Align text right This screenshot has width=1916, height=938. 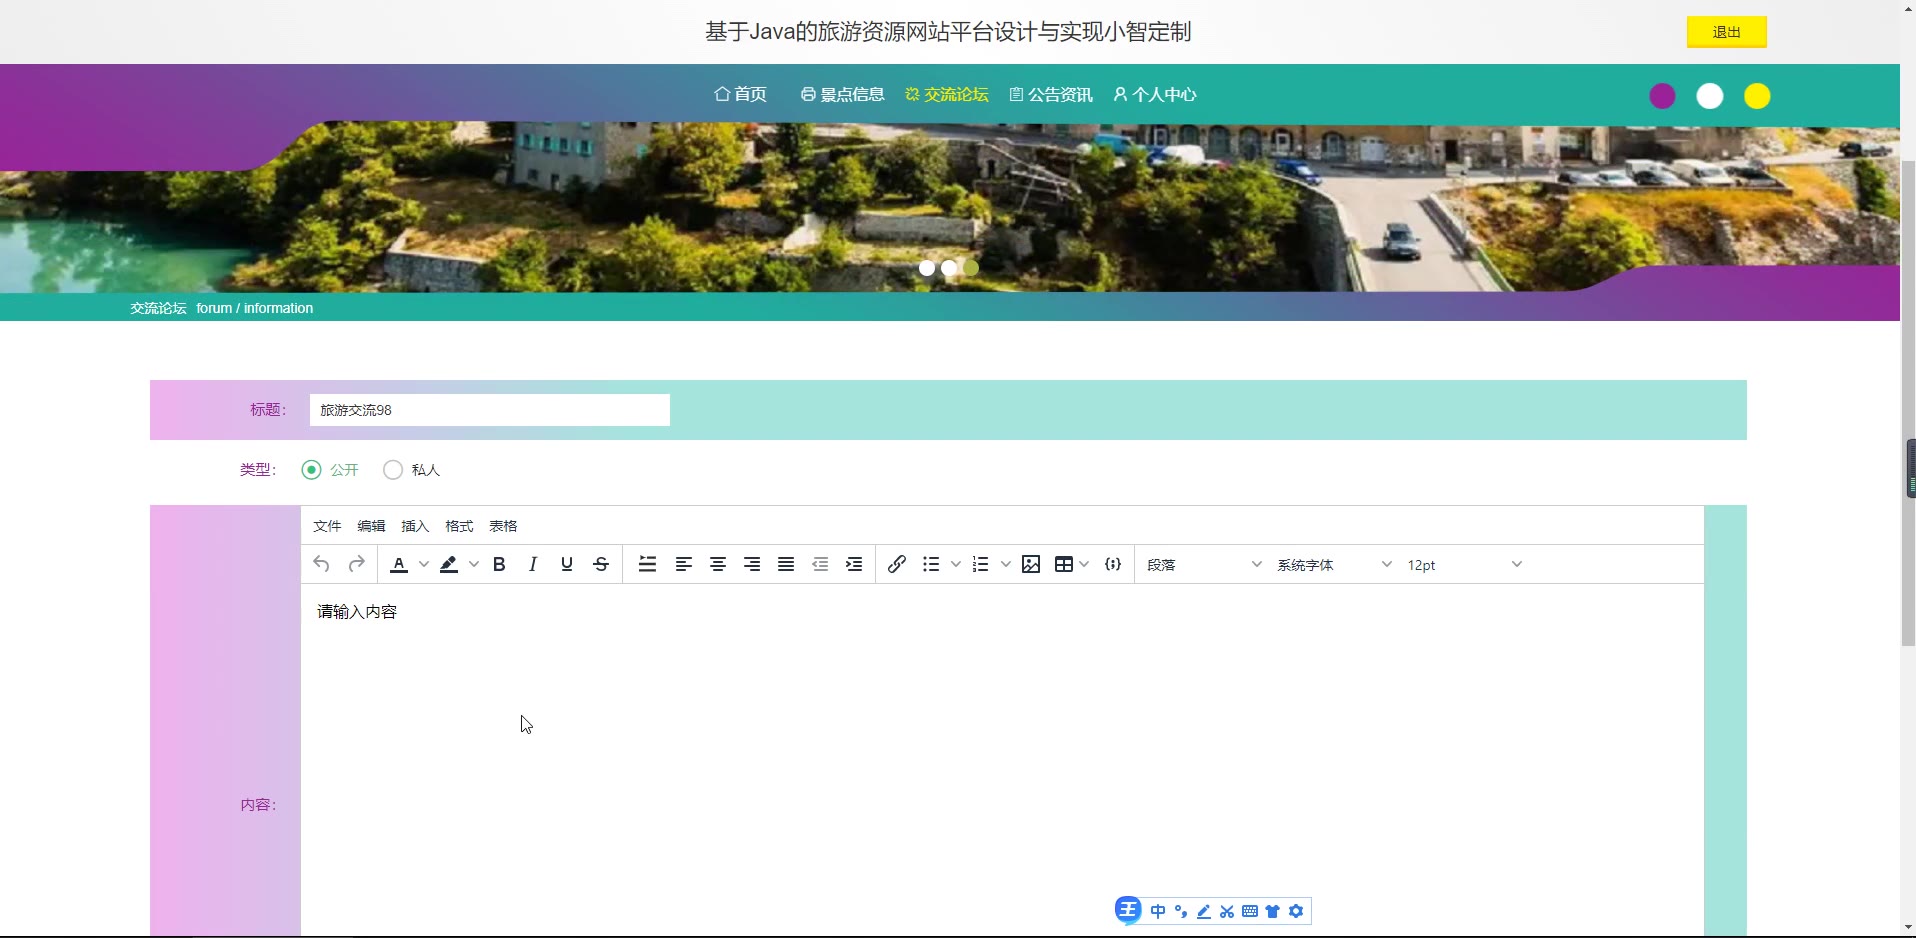click(x=752, y=565)
